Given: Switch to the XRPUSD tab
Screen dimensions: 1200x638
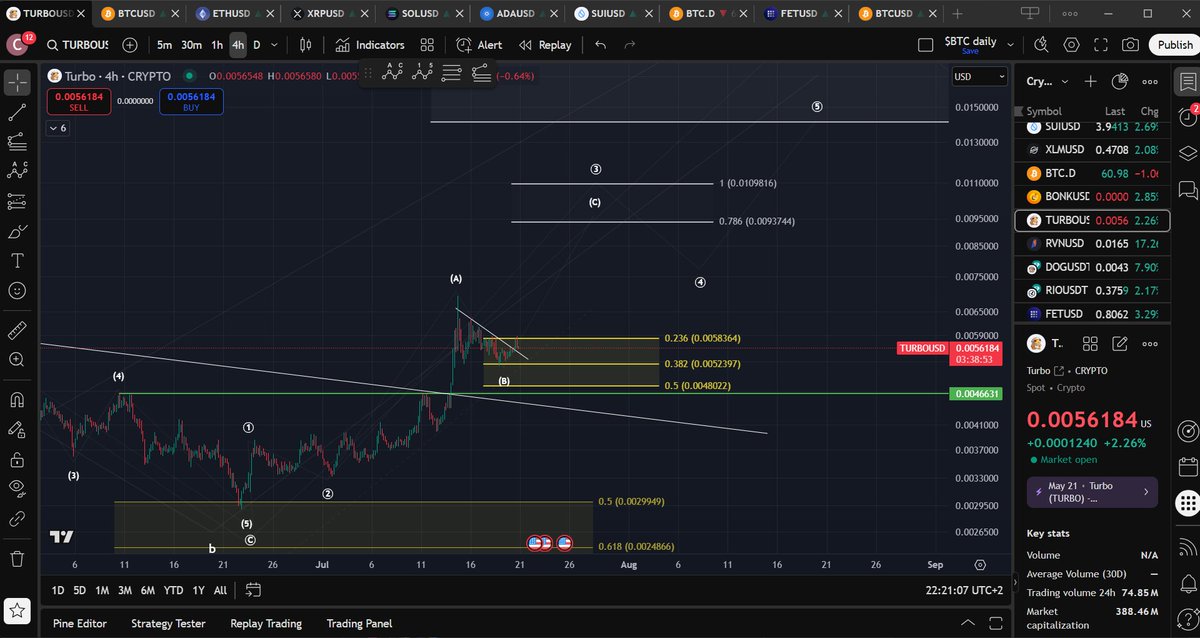Looking at the screenshot, I should 327,13.
